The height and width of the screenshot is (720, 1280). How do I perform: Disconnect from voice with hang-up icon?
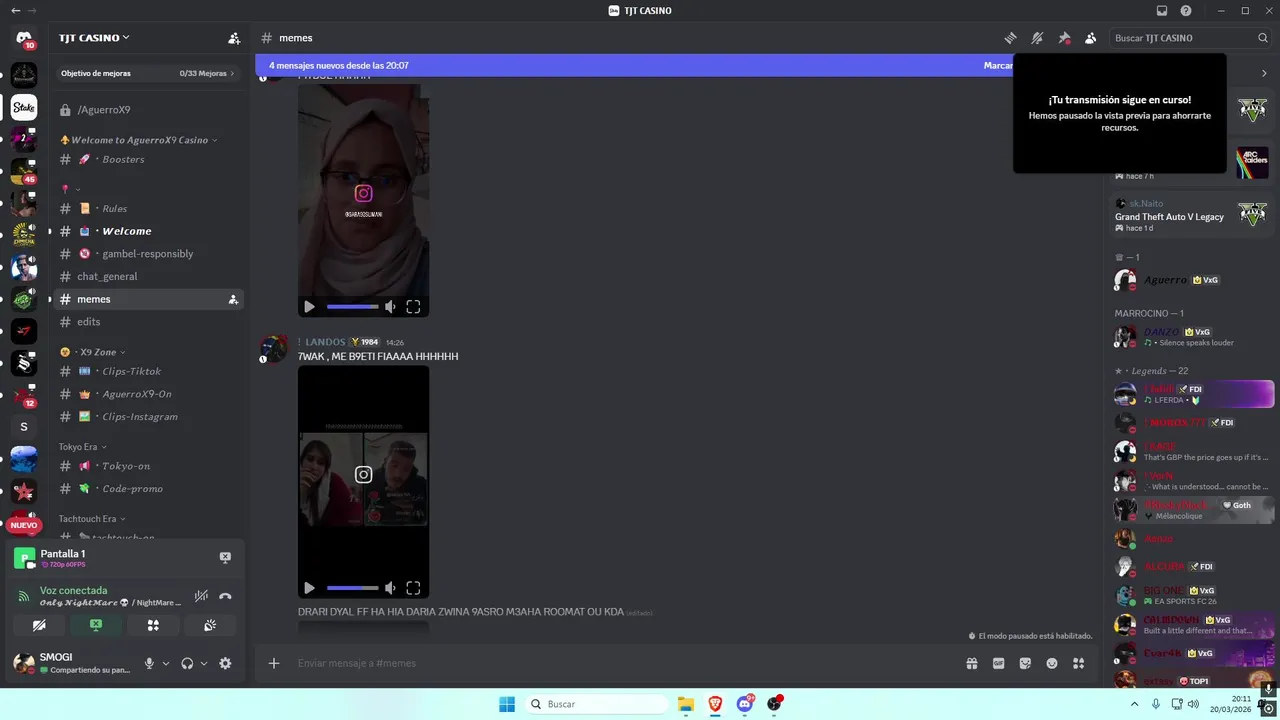pos(225,596)
